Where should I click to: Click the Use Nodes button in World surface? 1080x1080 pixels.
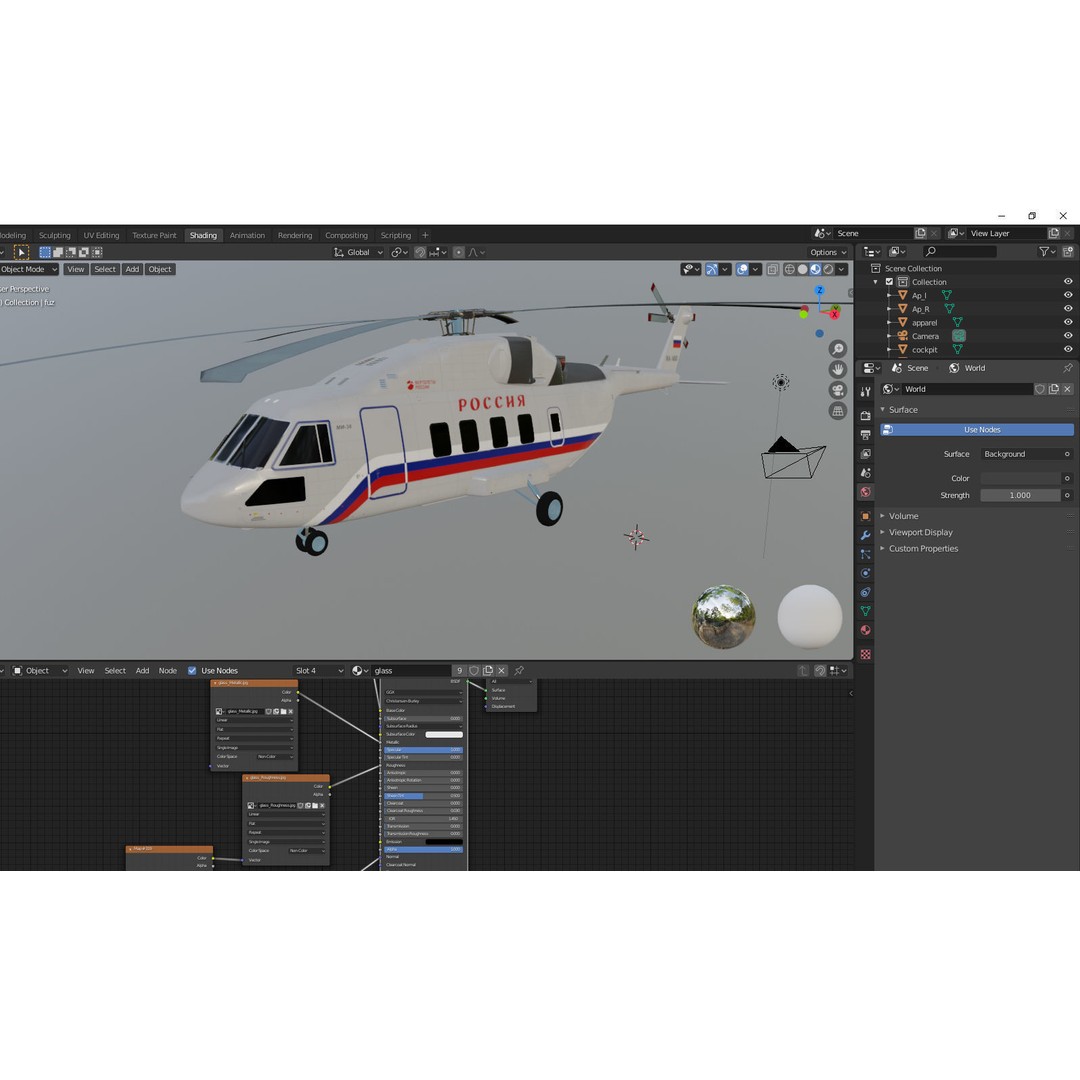pyautogui.click(x=977, y=430)
